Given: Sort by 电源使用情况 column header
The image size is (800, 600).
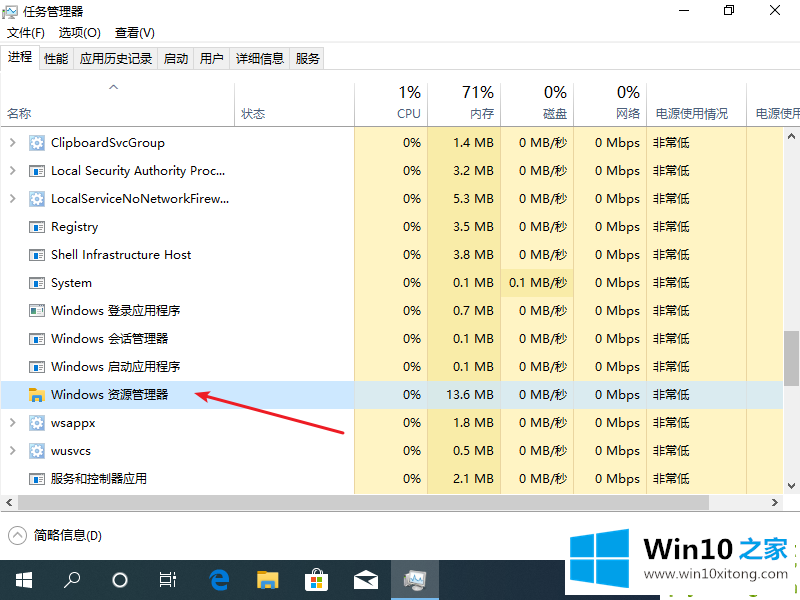Looking at the screenshot, I should pyautogui.click(x=696, y=105).
